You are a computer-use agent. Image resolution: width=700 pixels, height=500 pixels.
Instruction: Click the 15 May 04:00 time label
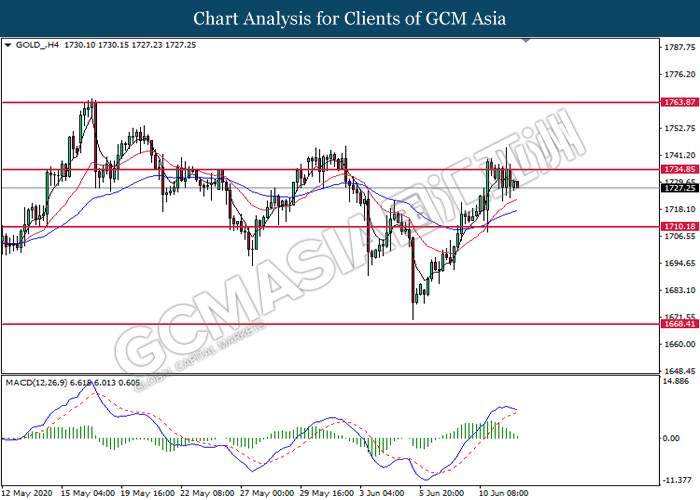pos(88,493)
